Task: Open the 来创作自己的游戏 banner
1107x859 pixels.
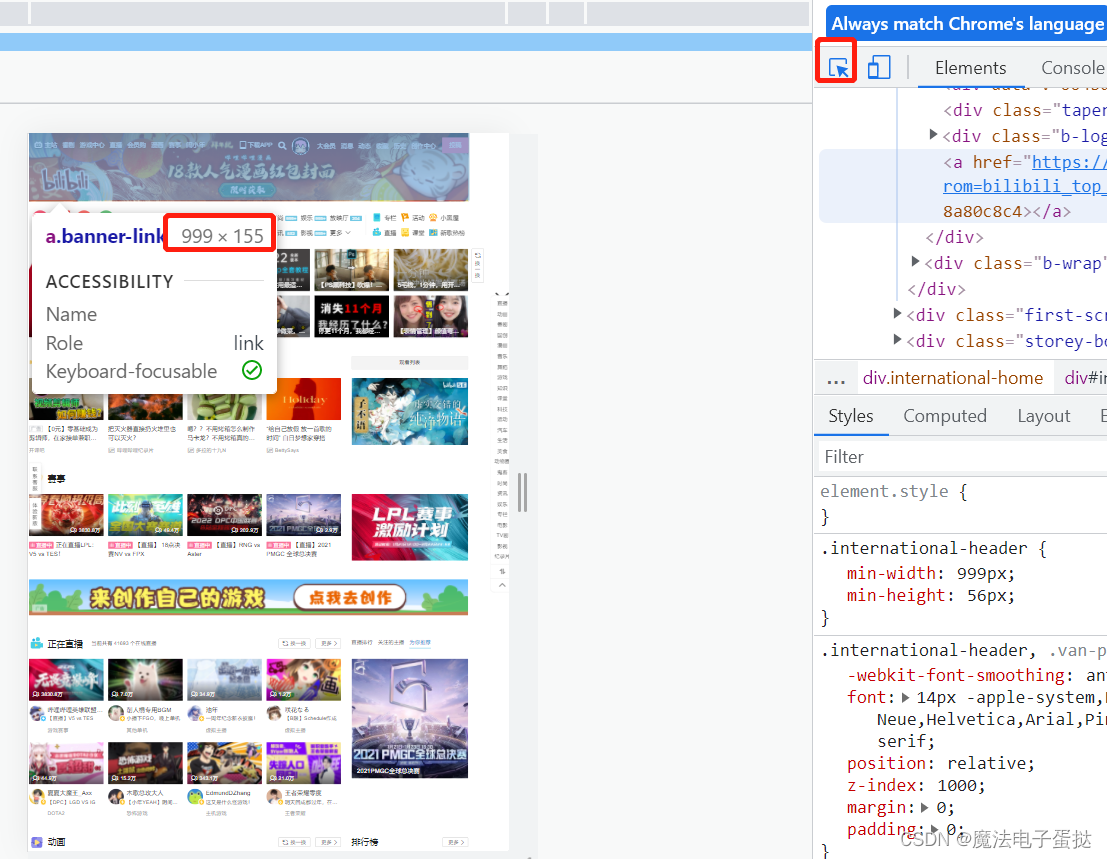Action: click(249, 597)
